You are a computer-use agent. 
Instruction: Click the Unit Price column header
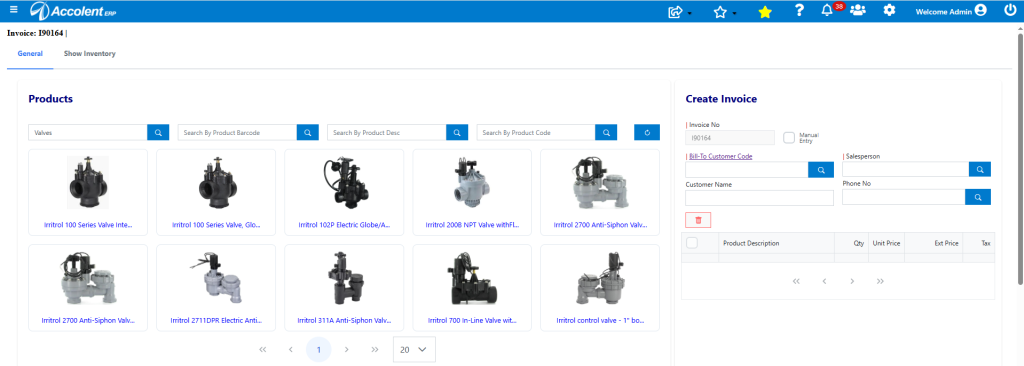pos(887,243)
